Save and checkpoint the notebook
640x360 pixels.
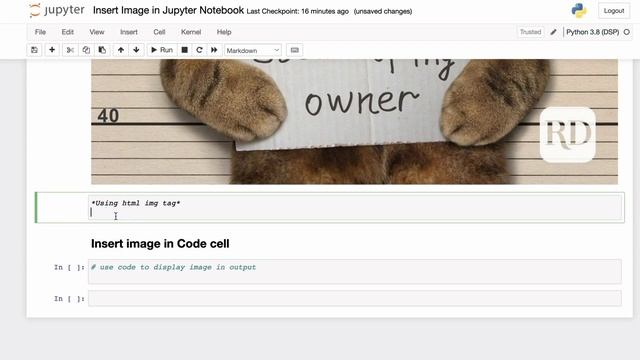pyautogui.click(x=34, y=50)
